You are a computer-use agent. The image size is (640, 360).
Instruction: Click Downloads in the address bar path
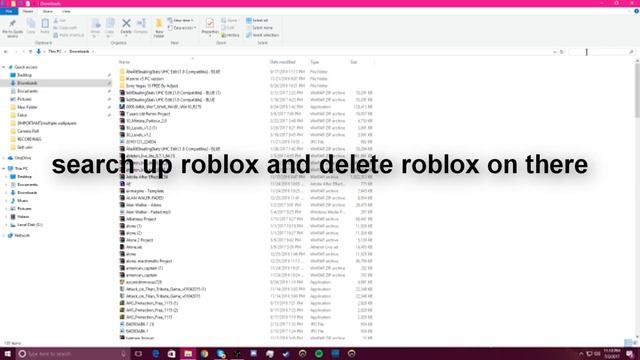pyautogui.click(x=79, y=52)
